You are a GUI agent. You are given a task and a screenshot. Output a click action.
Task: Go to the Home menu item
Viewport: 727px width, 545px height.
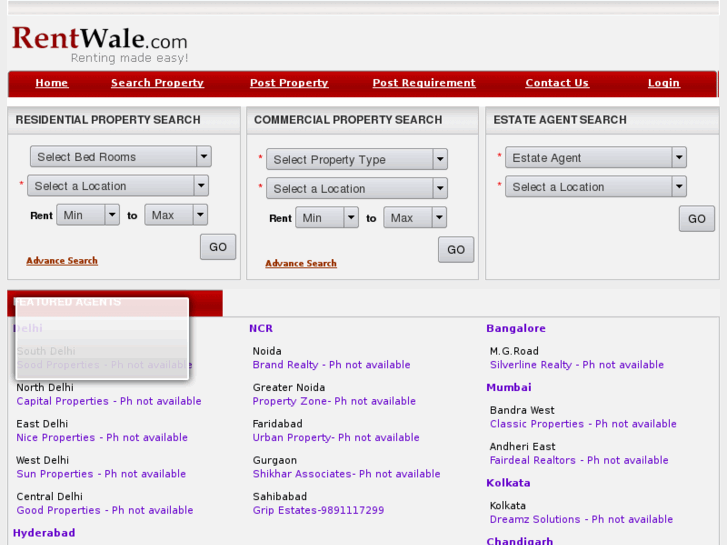51,83
